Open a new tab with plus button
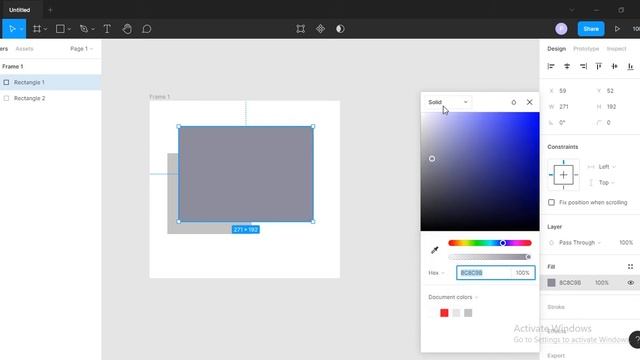The height and width of the screenshot is (360, 640). pos(50,10)
